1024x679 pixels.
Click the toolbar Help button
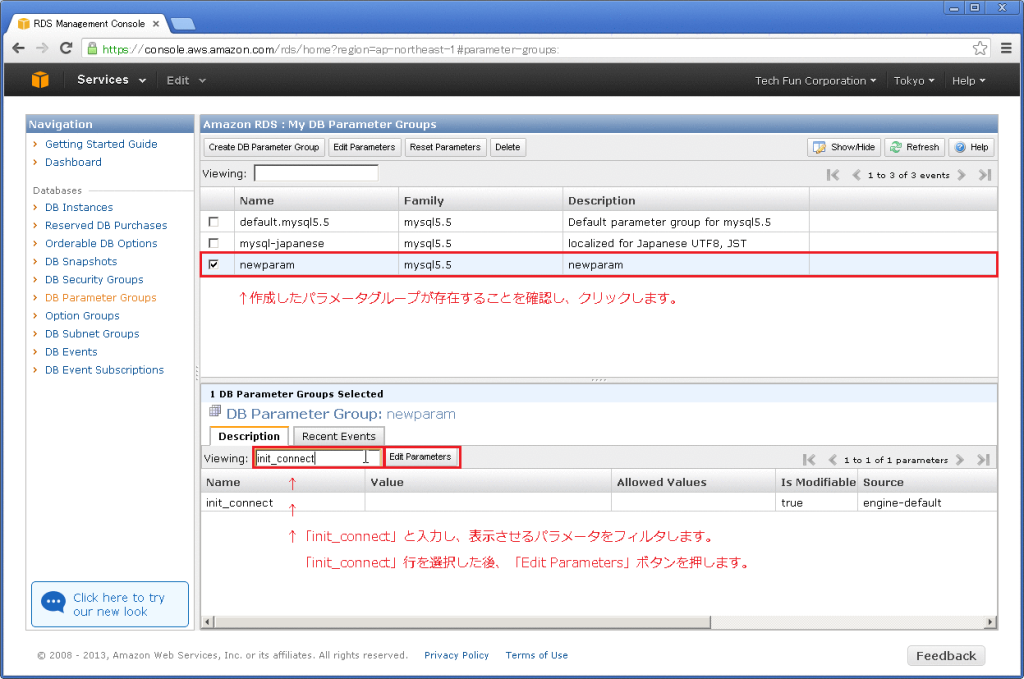click(972, 148)
